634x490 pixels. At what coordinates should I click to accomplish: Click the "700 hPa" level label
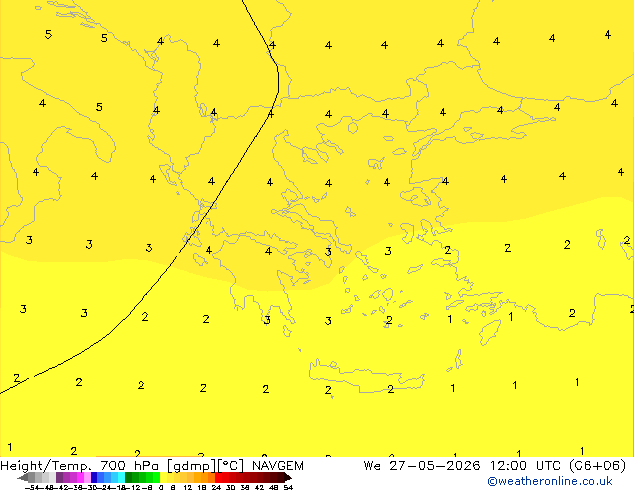point(129,466)
